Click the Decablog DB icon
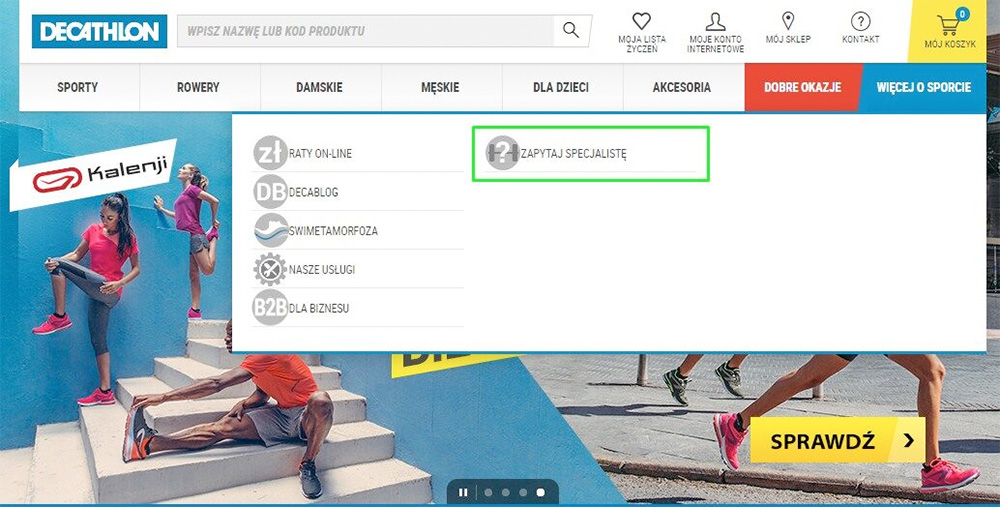 270,192
